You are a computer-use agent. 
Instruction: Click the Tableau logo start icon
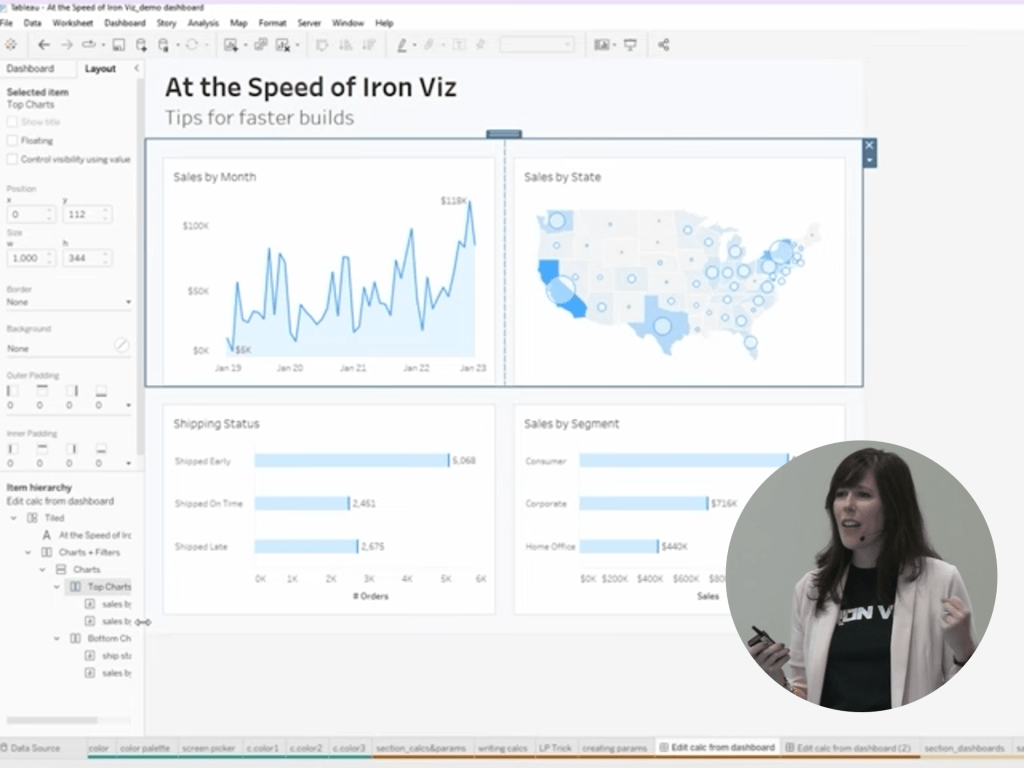[x=11, y=45]
